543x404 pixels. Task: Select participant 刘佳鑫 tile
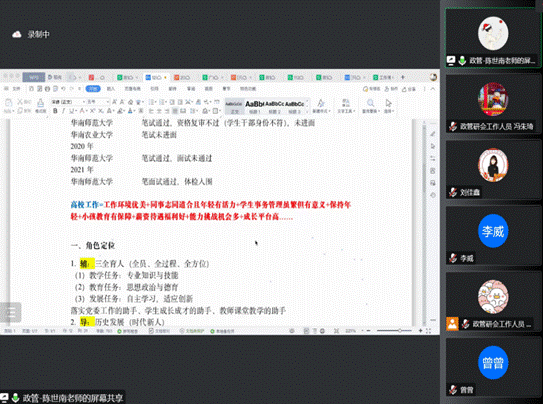tap(493, 170)
